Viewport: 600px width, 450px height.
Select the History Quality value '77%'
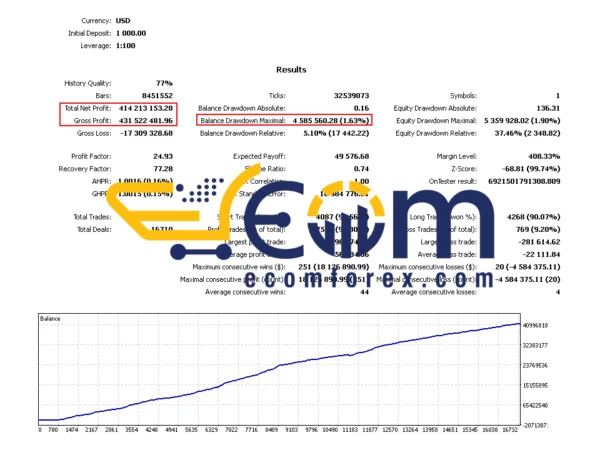pyautogui.click(x=164, y=83)
